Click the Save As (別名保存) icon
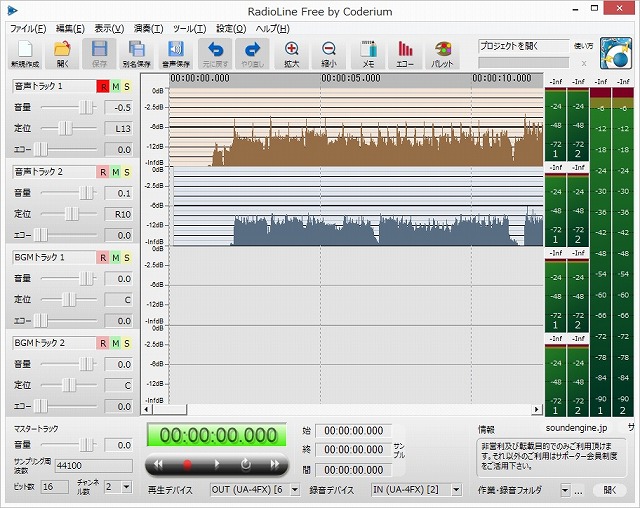Viewport: 640px width, 508px height. (x=137, y=54)
